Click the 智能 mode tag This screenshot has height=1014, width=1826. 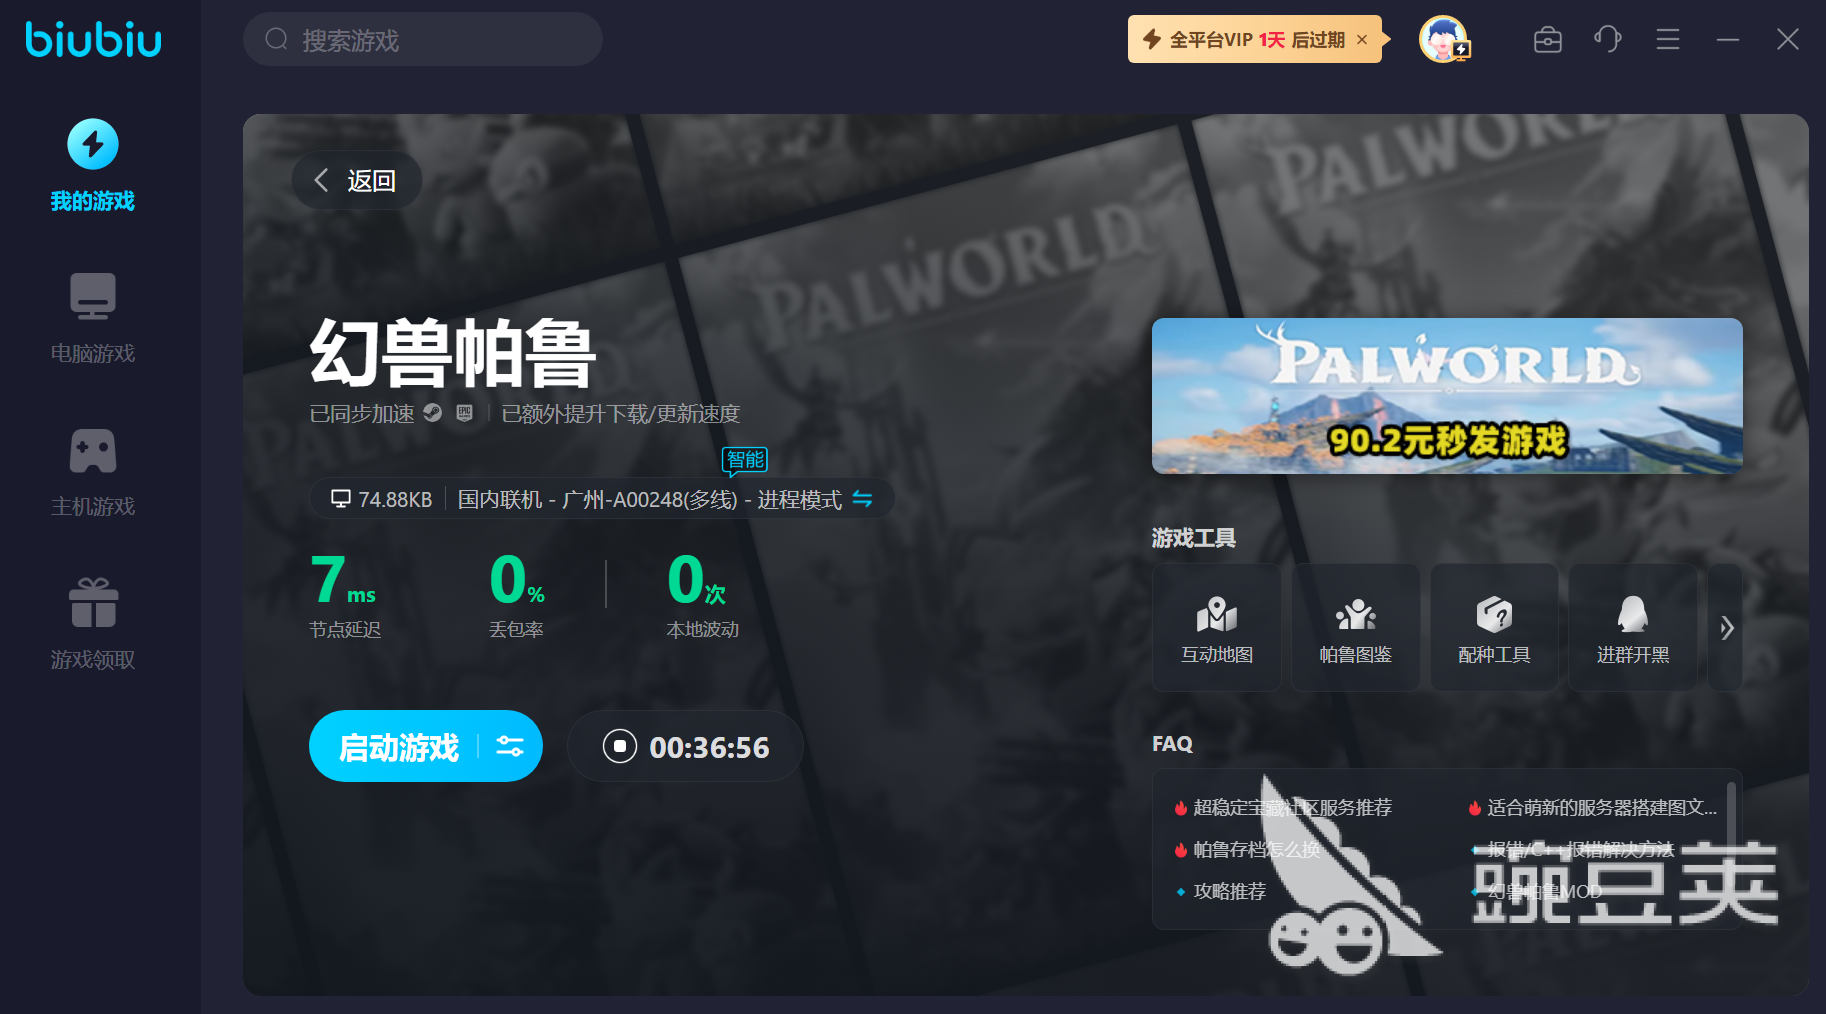[x=745, y=460]
